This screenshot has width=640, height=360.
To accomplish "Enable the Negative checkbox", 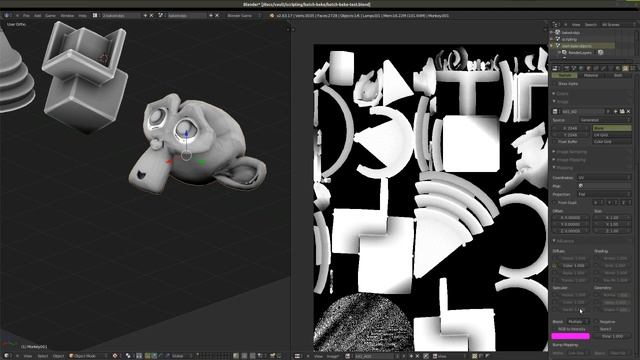I will (596, 322).
